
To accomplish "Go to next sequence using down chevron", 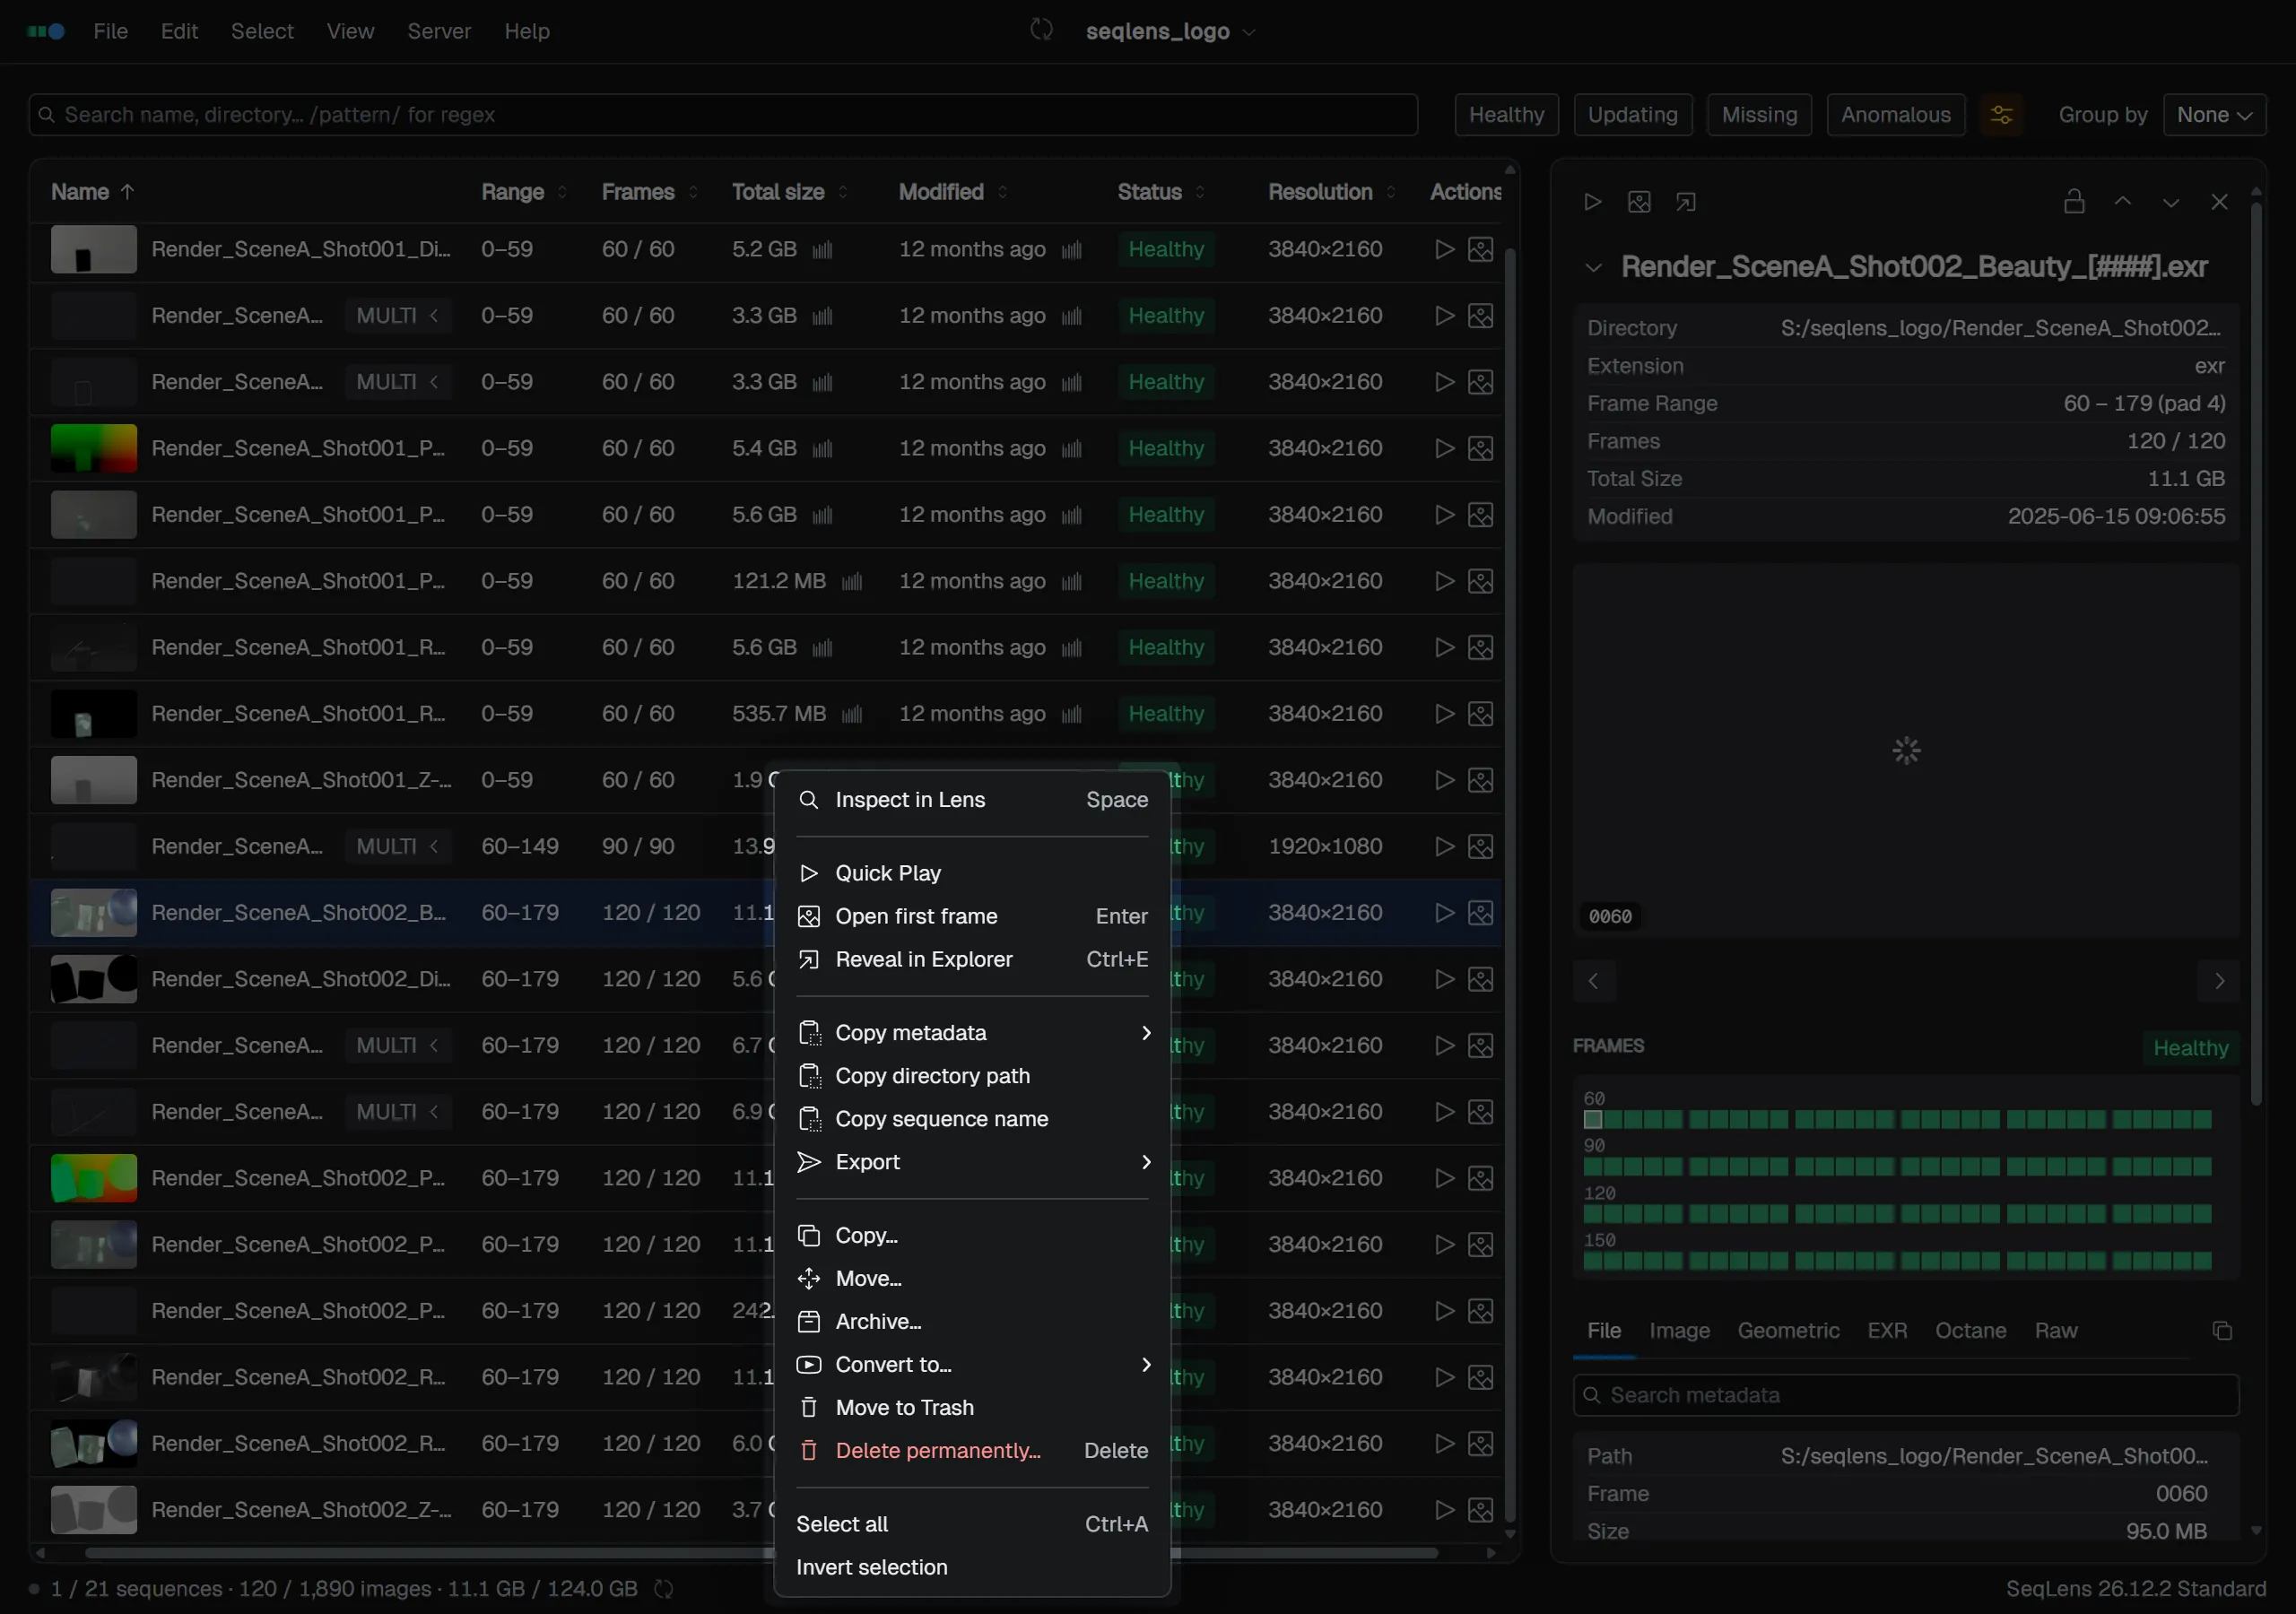I will coord(2171,202).
